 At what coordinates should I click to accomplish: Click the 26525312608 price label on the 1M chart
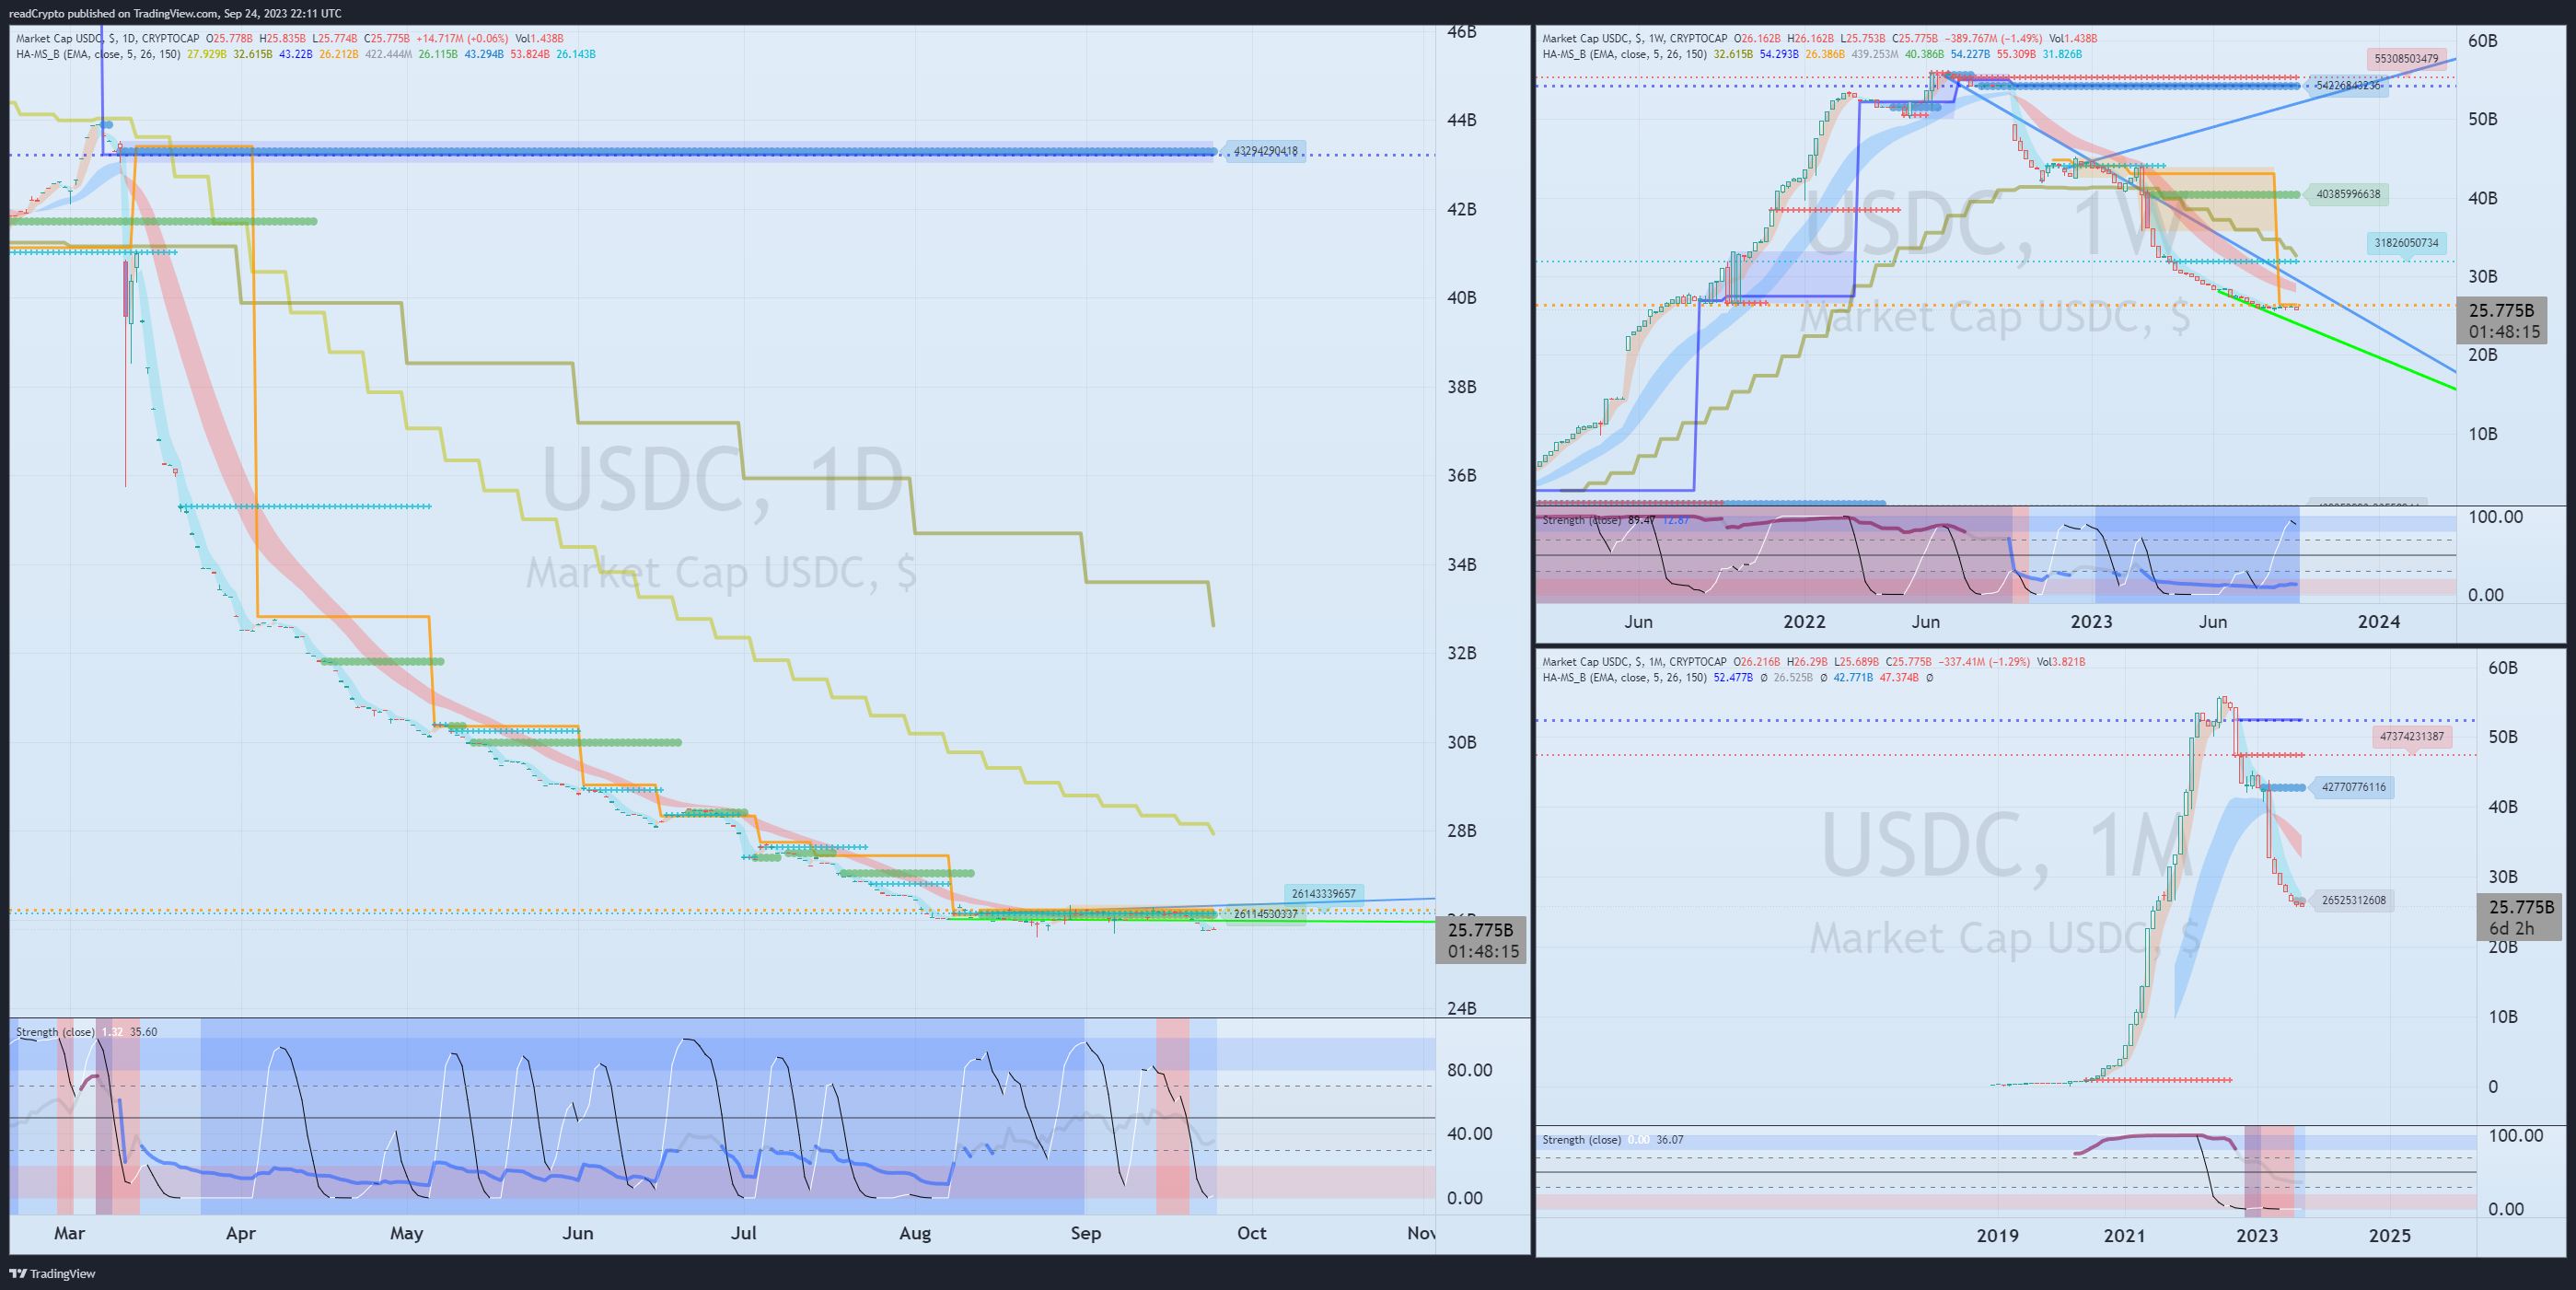2353,900
